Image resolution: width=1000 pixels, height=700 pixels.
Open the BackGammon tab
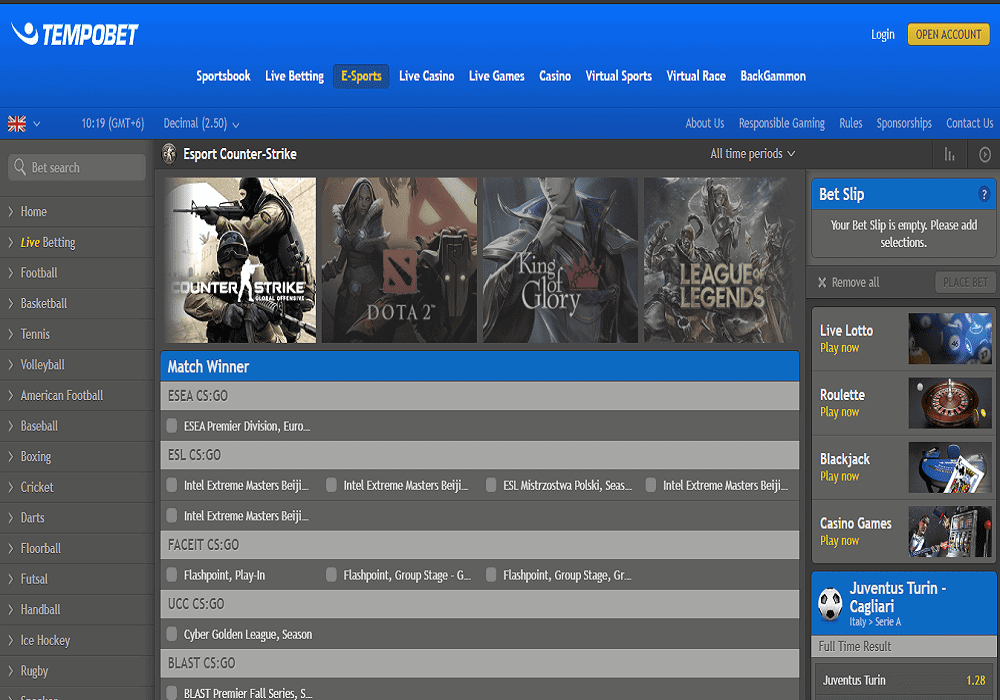click(773, 76)
